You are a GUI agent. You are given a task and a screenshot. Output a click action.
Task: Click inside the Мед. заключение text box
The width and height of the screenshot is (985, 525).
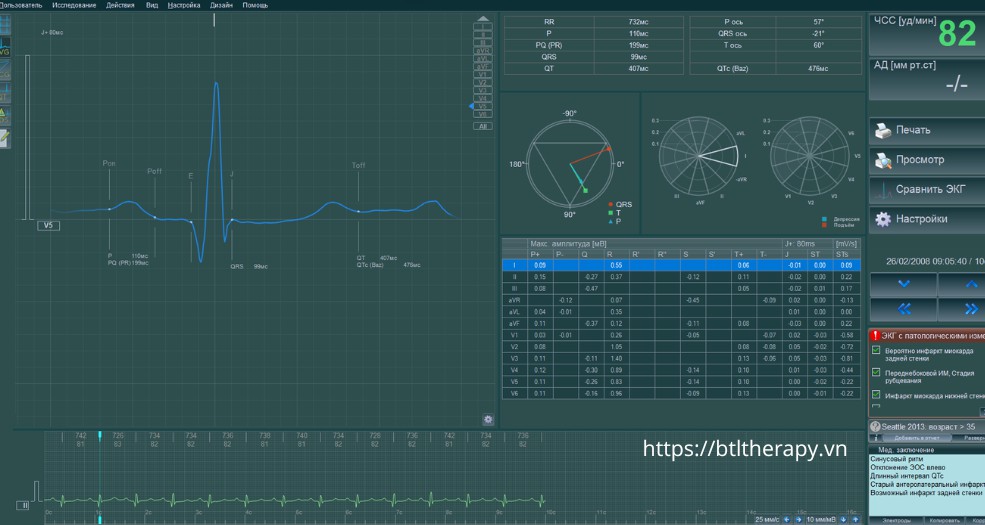click(x=927, y=484)
